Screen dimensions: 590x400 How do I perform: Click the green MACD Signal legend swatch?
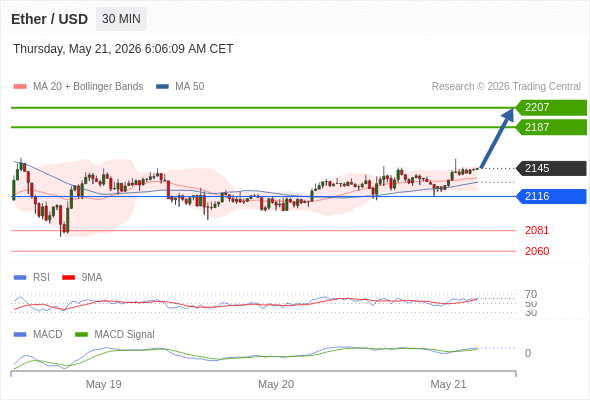(x=81, y=335)
